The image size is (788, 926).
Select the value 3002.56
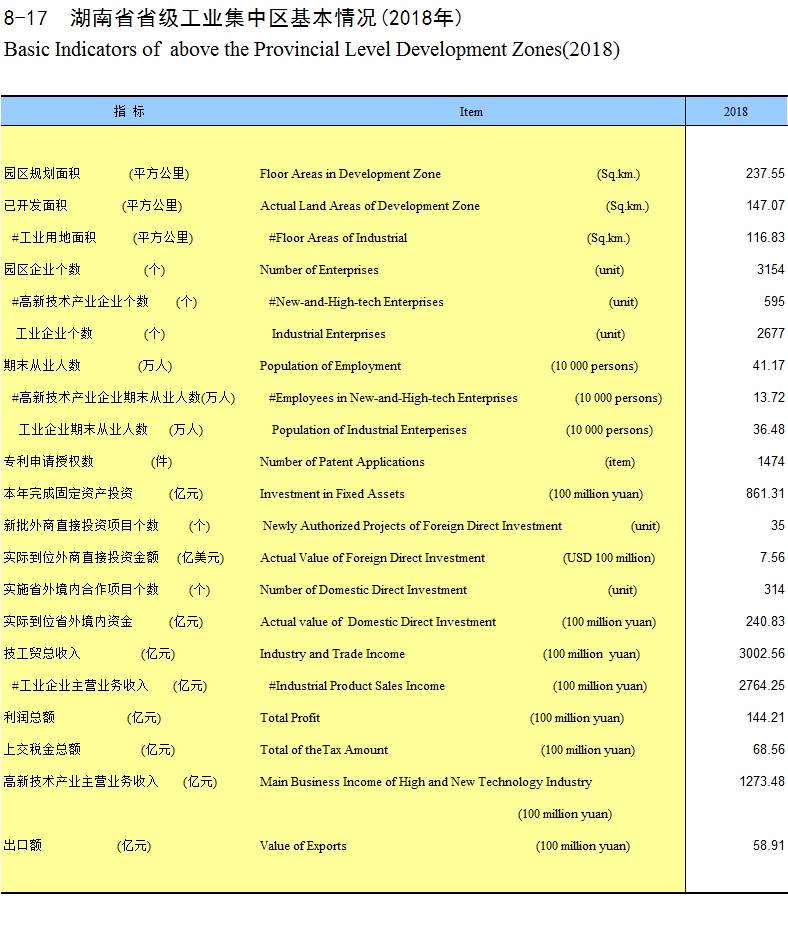[x=762, y=653]
